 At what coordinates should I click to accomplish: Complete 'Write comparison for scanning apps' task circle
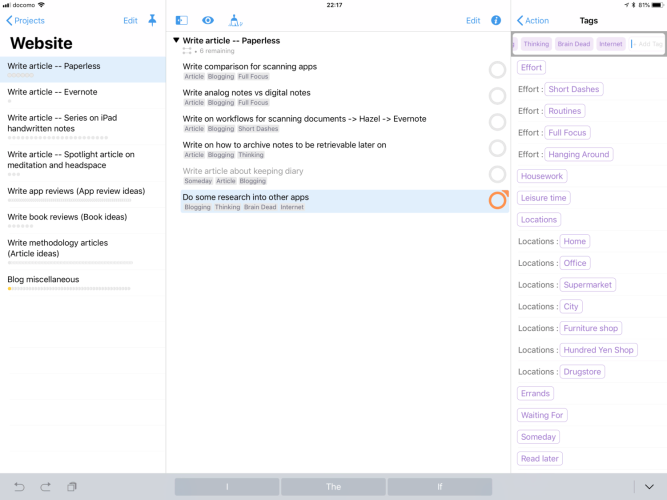click(x=497, y=69)
